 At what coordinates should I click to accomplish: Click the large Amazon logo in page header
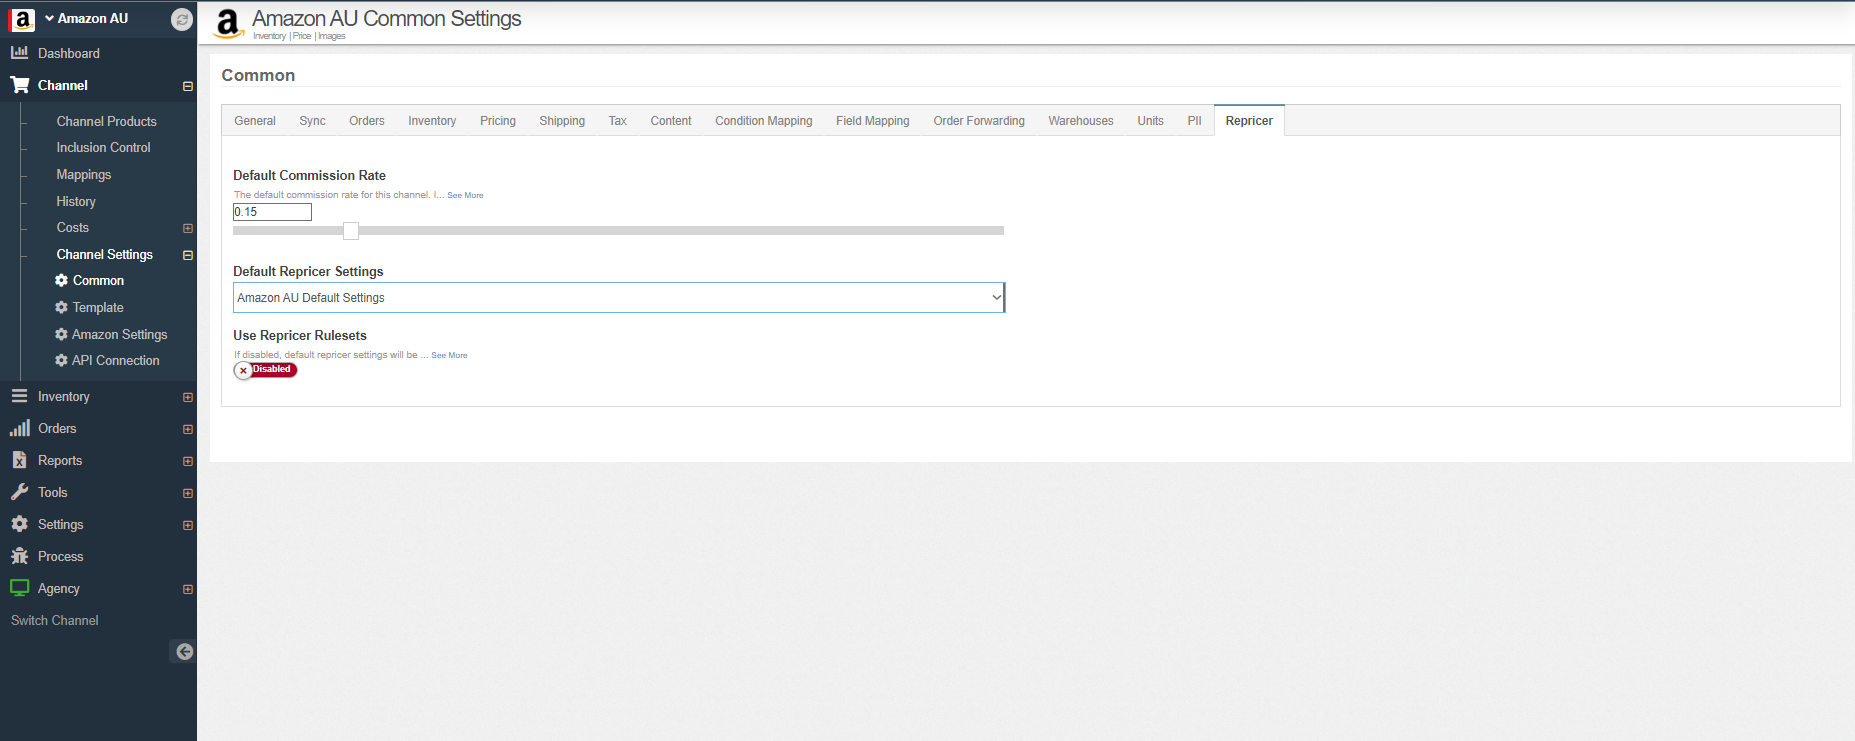coord(228,23)
